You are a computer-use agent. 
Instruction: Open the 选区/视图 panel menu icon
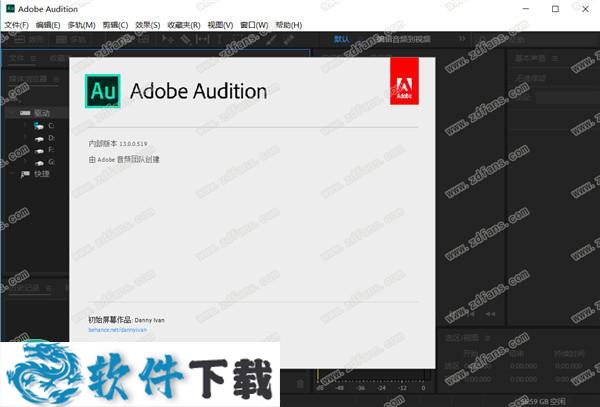click(x=488, y=338)
